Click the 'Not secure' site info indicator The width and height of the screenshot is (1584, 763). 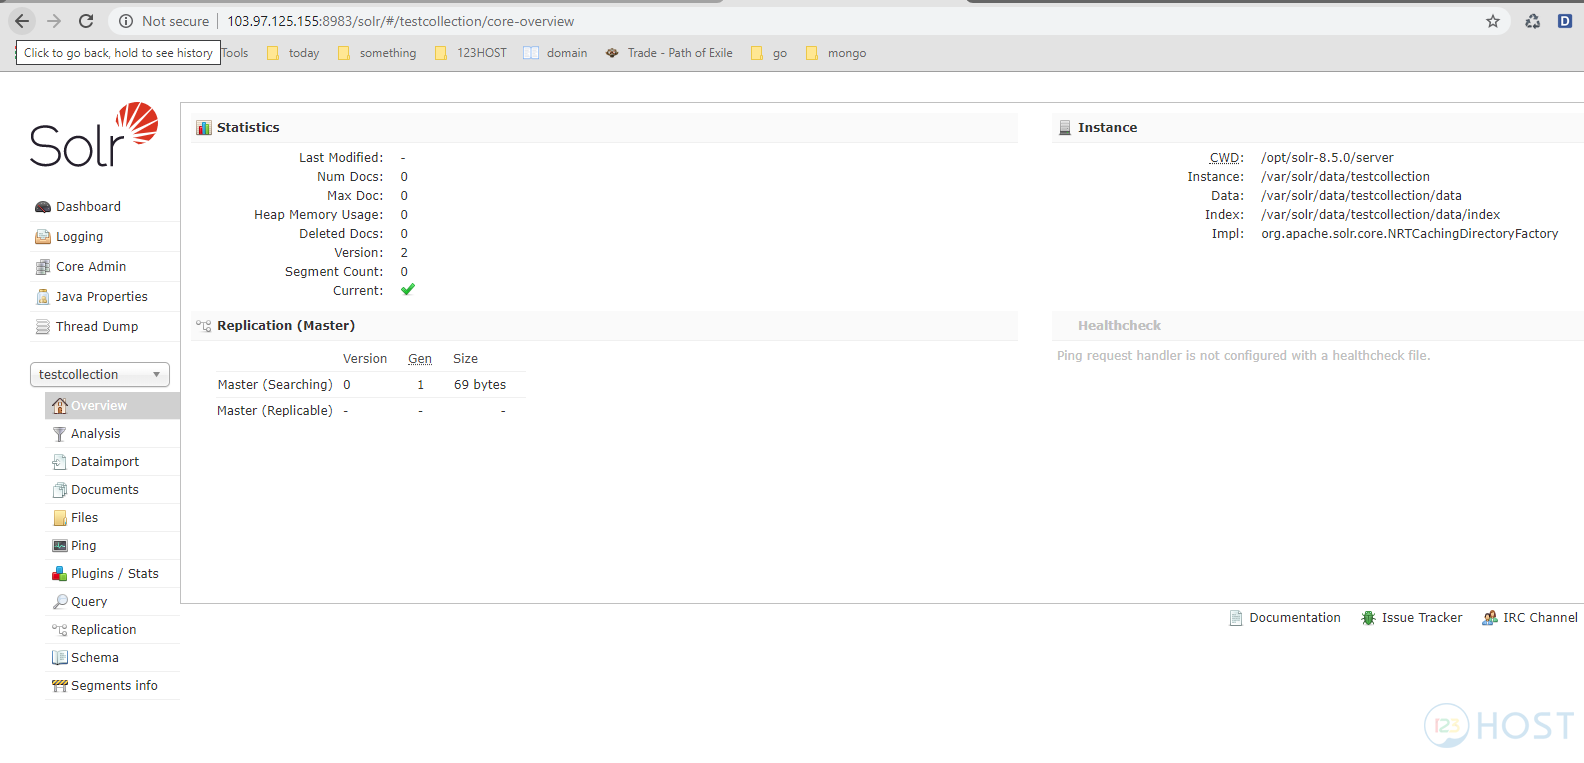point(164,21)
